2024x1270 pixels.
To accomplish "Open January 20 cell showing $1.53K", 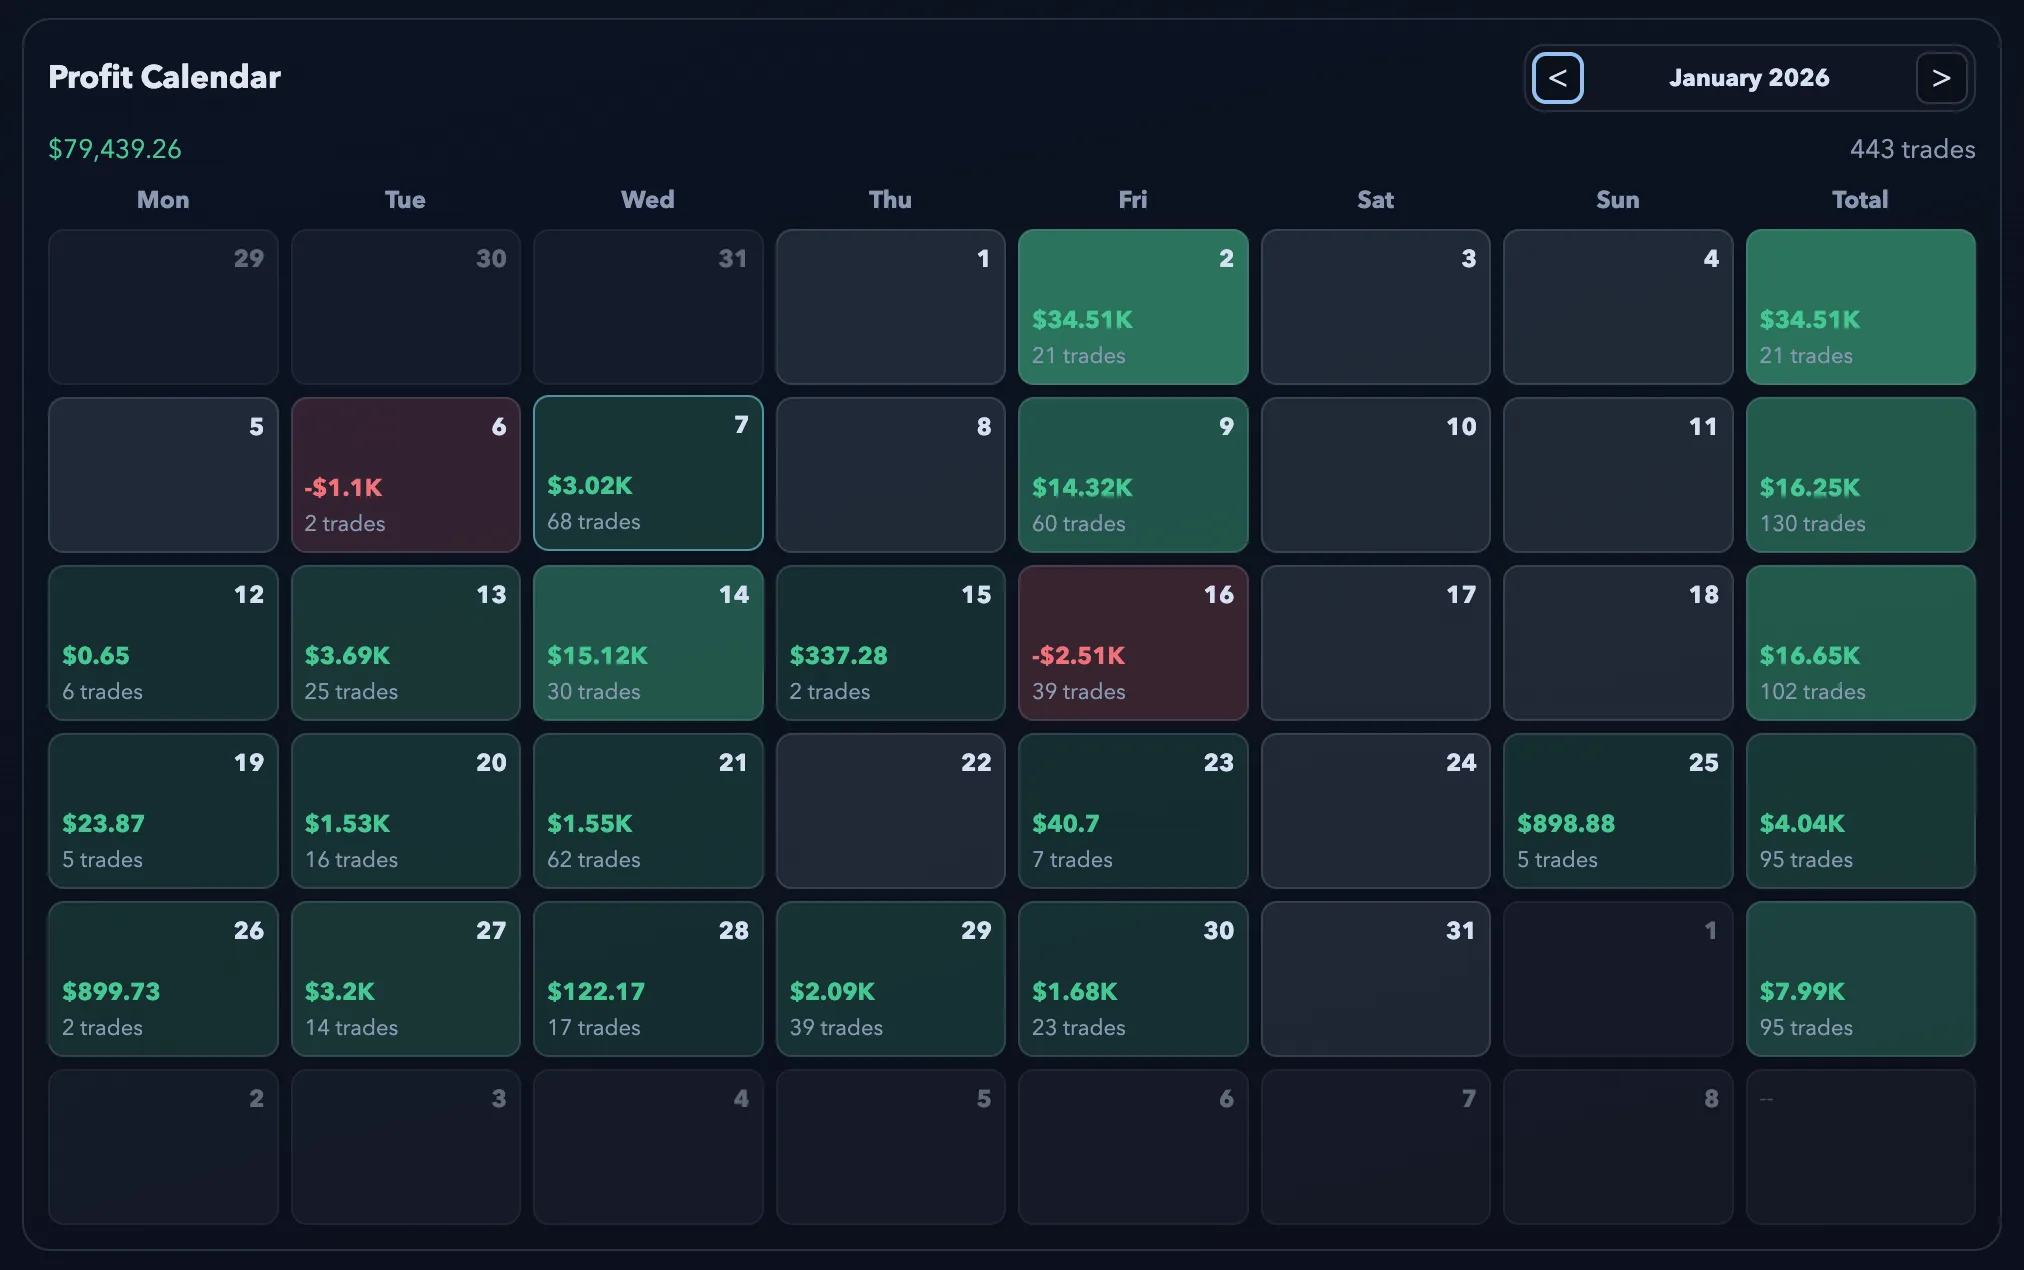I will point(405,811).
